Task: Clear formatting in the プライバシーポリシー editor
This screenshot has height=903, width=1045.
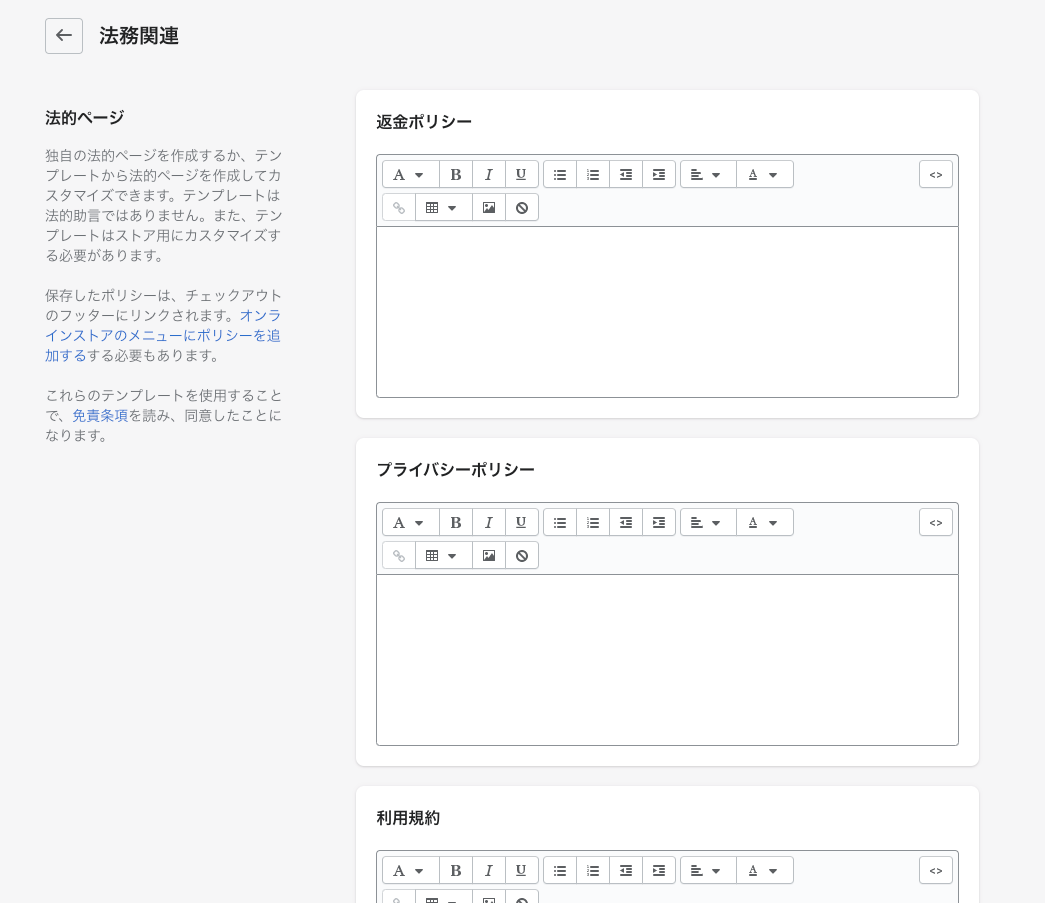Action: pos(522,555)
